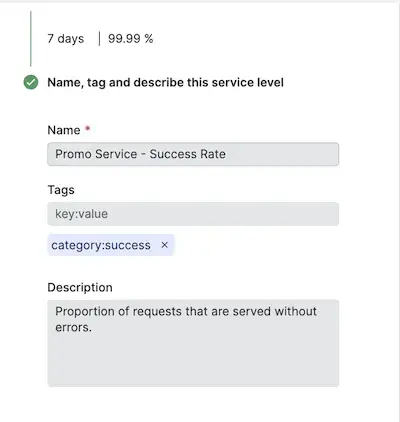Focus the Name field with Promo Service text

[193, 154]
